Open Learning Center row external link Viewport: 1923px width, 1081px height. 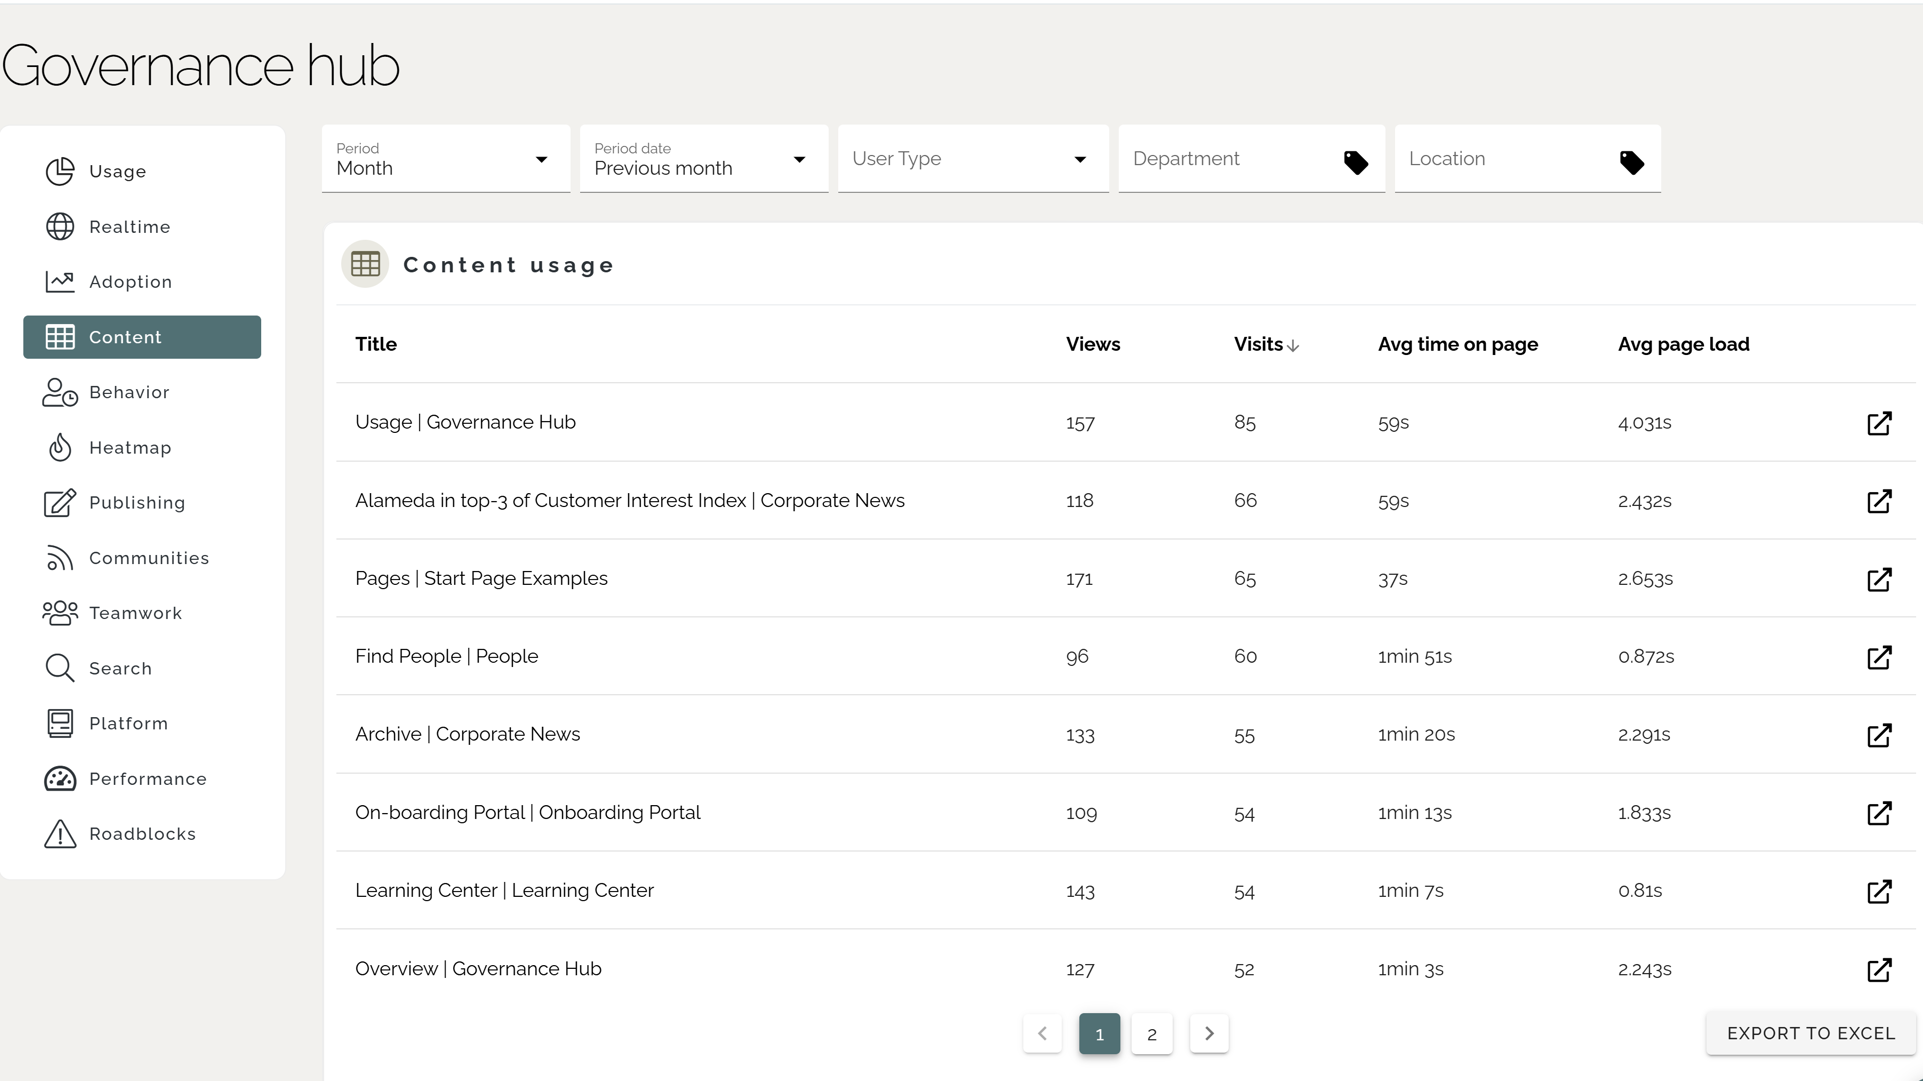[1879, 891]
